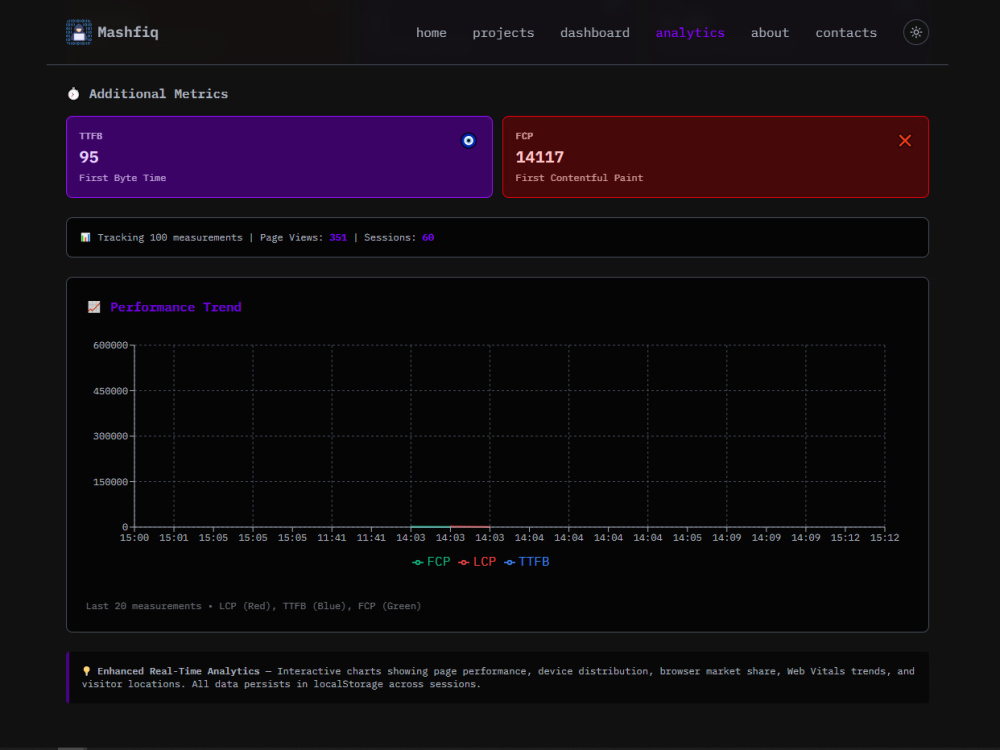The width and height of the screenshot is (1000, 750).
Task: Click the red X icon on FCP card
Action: point(904,140)
